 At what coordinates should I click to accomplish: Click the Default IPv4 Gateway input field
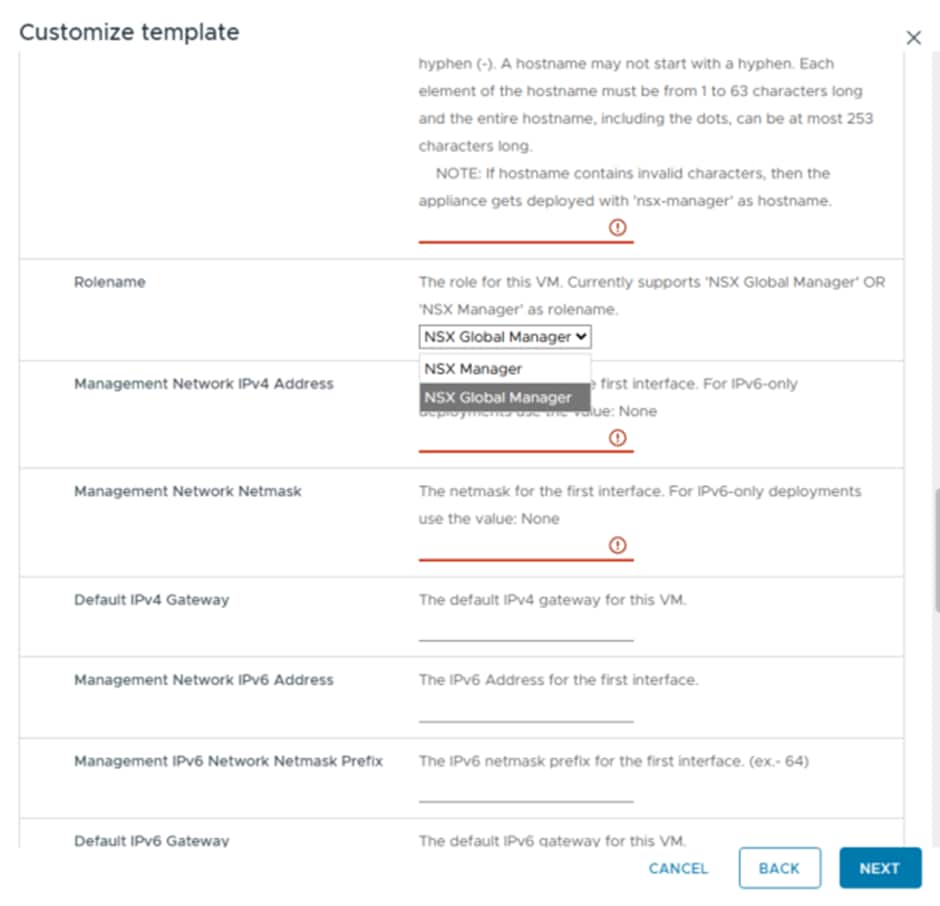[525, 636]
